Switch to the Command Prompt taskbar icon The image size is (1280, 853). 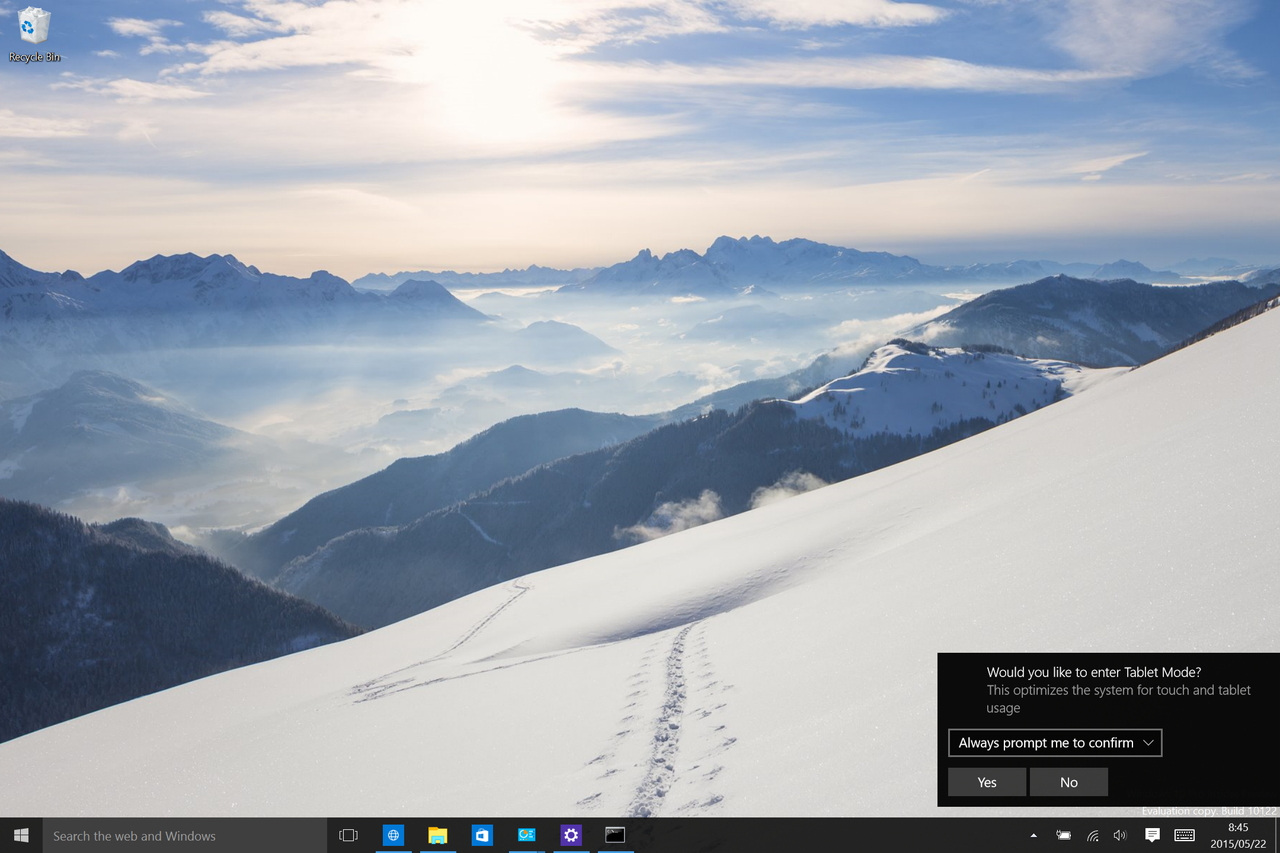tap(615, 835)
